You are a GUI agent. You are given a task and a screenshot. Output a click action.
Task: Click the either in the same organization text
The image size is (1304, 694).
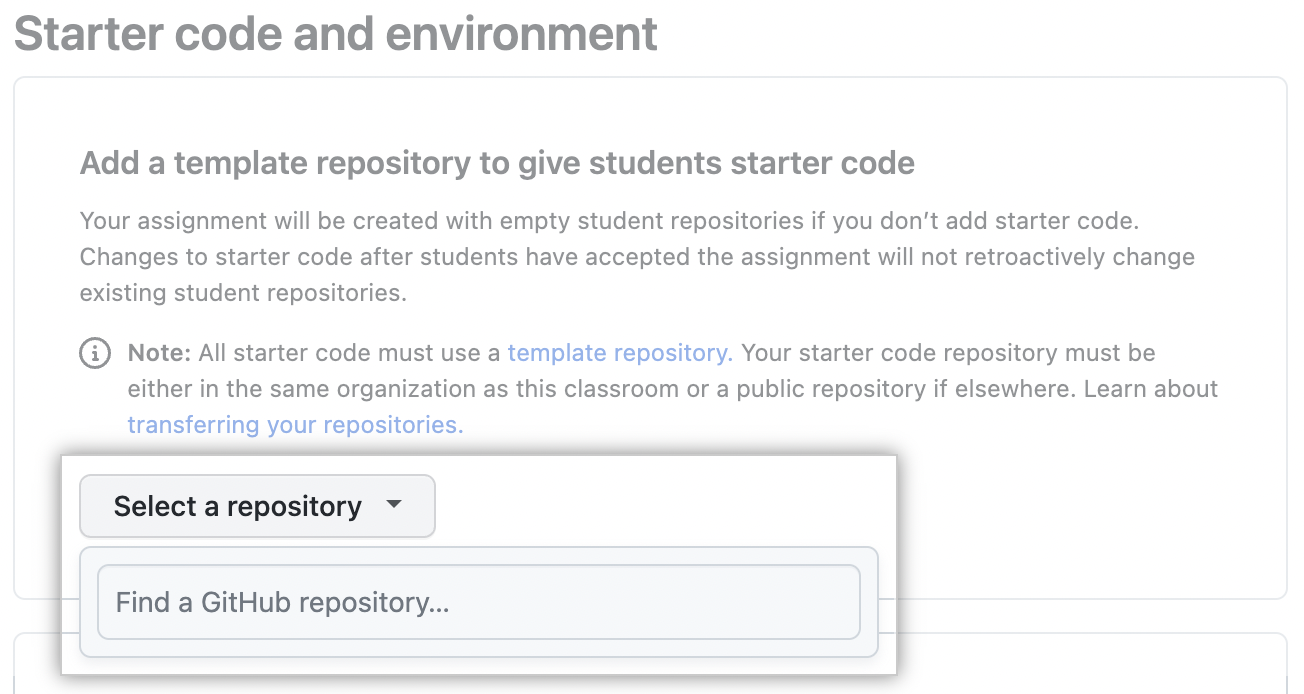pos(602,389)
